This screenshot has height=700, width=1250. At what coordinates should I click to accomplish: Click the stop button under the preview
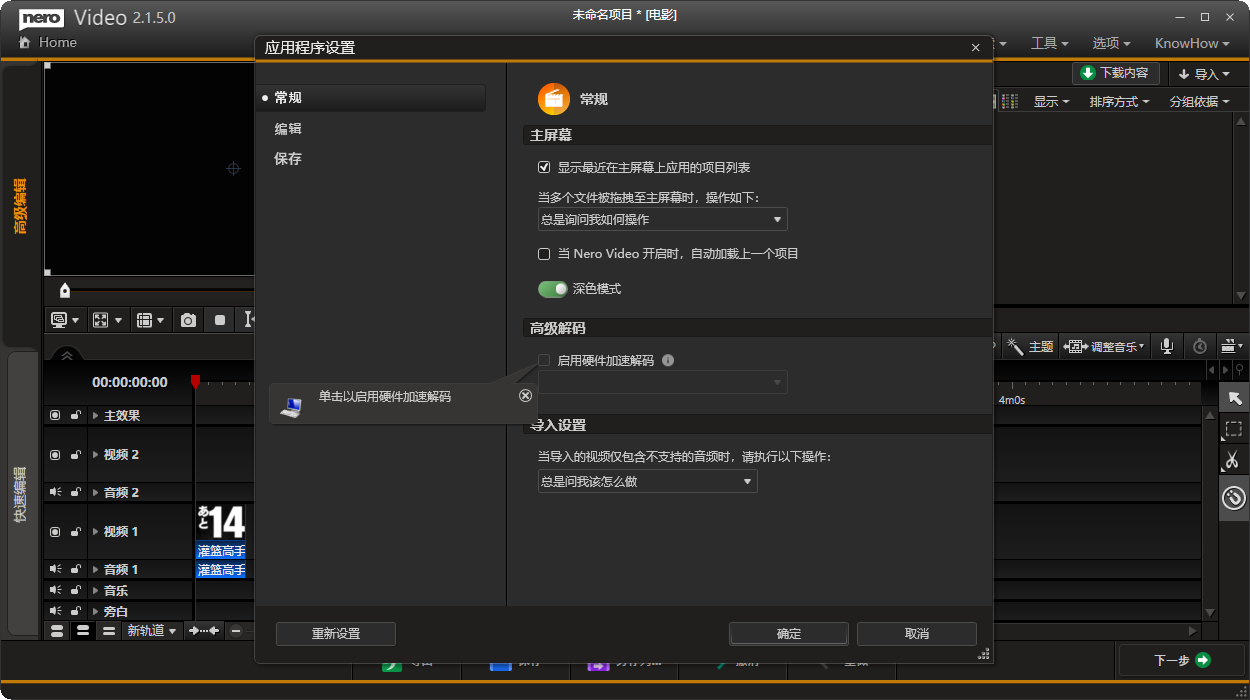(x=220, y=320)
